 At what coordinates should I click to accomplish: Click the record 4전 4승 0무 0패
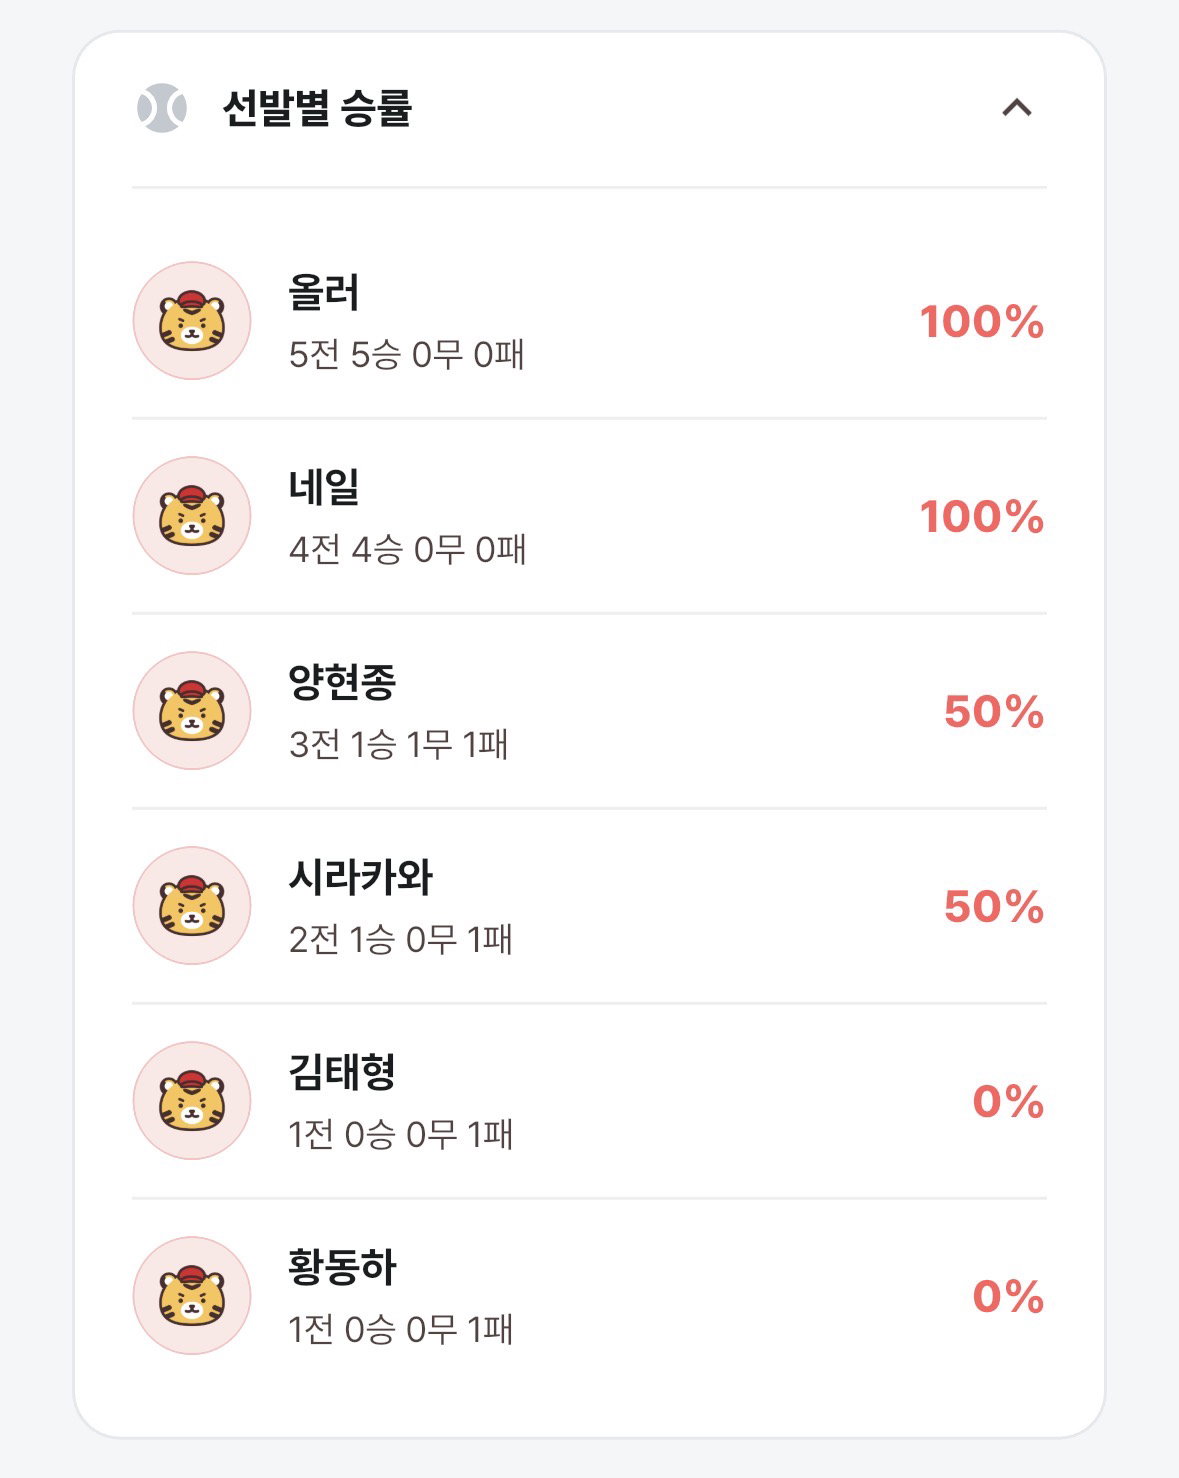[x=407, y=549]
